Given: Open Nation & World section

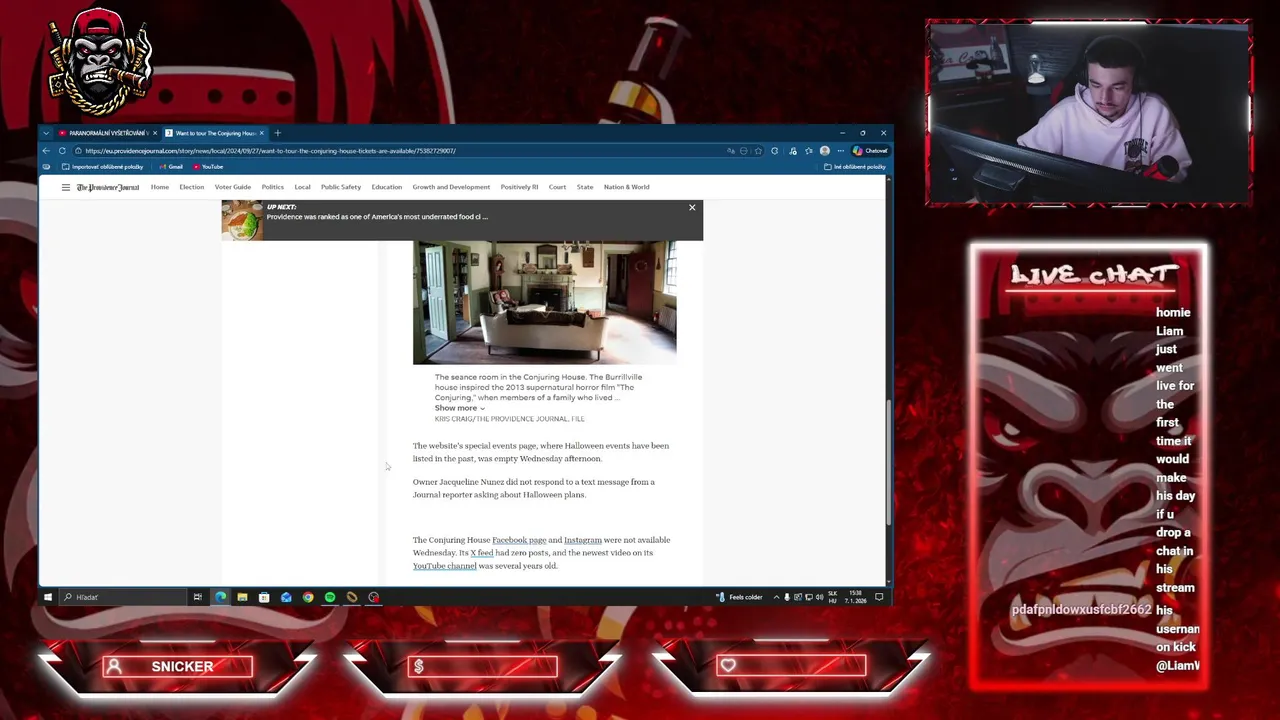Looking at the screenshot, I should pyautogui.click(x=627, y=187).
